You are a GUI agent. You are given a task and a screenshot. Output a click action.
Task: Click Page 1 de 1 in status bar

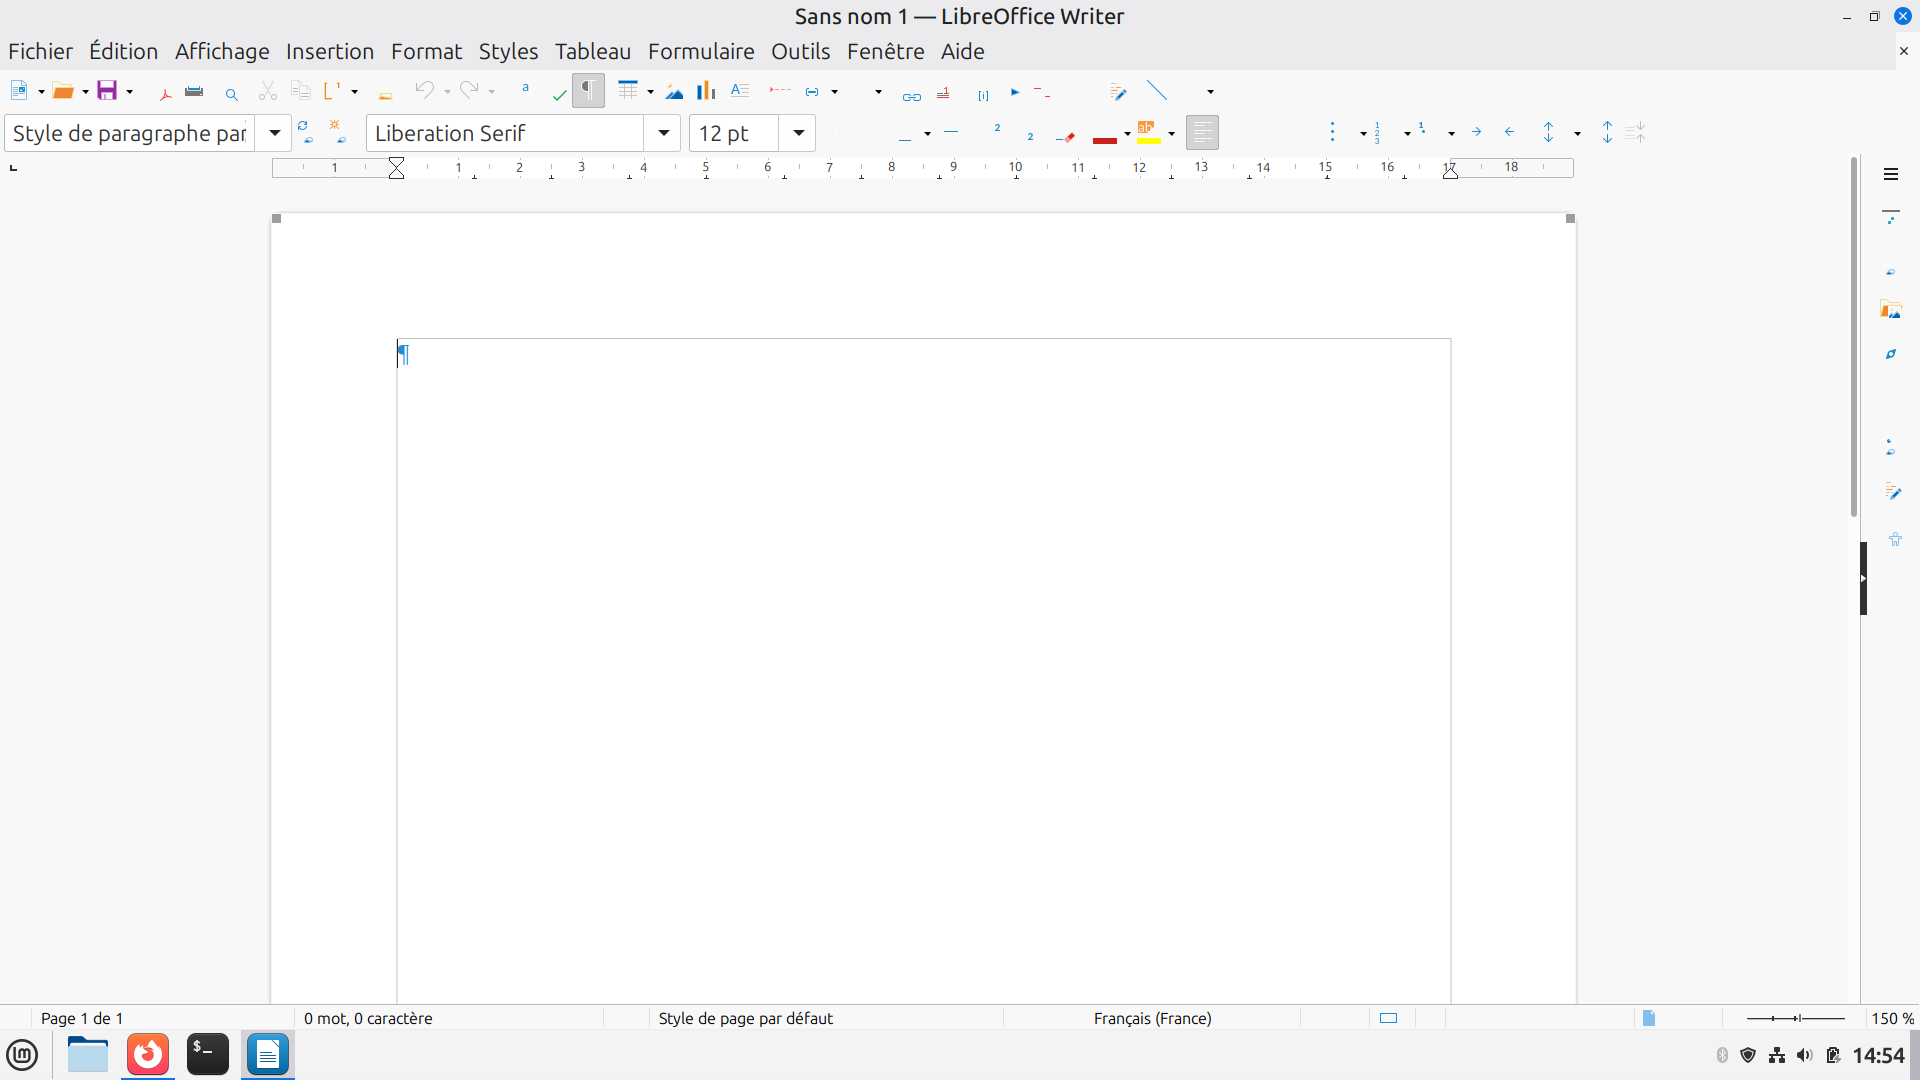(x=82, y=1018)
